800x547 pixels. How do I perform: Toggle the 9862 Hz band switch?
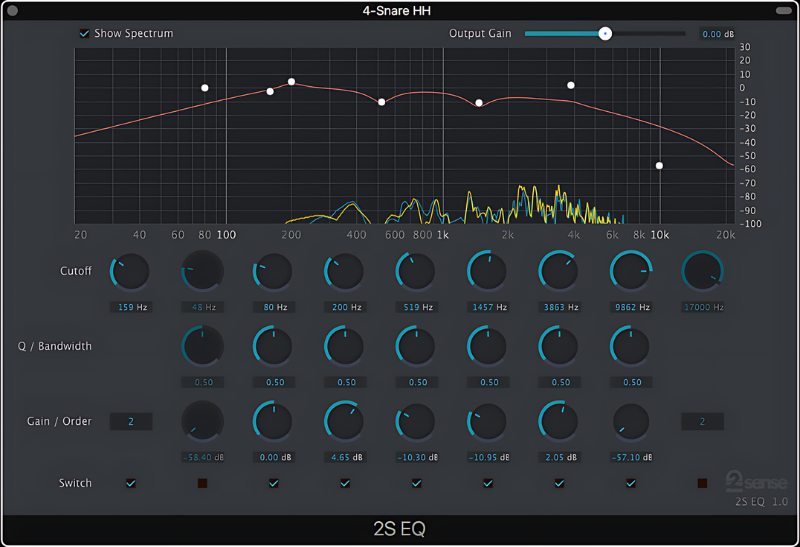(631, 483)
